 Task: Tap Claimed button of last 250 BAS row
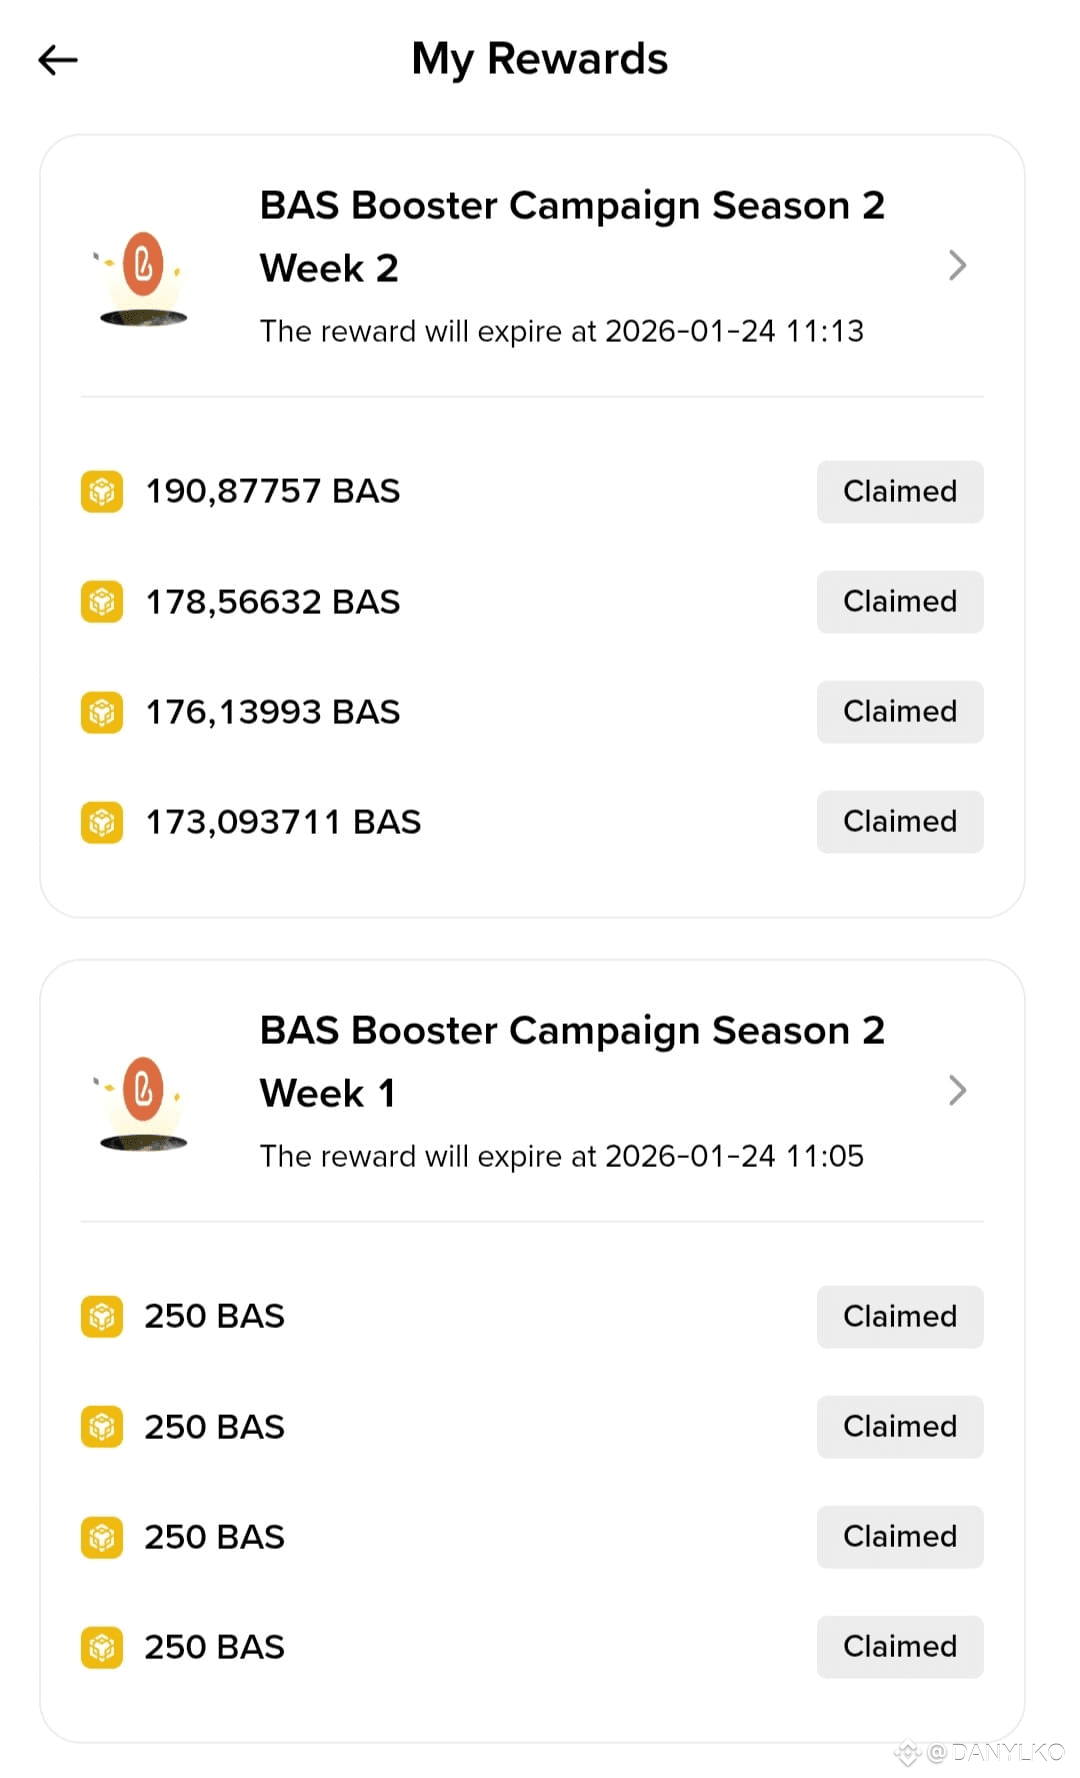pos(900,1647)
